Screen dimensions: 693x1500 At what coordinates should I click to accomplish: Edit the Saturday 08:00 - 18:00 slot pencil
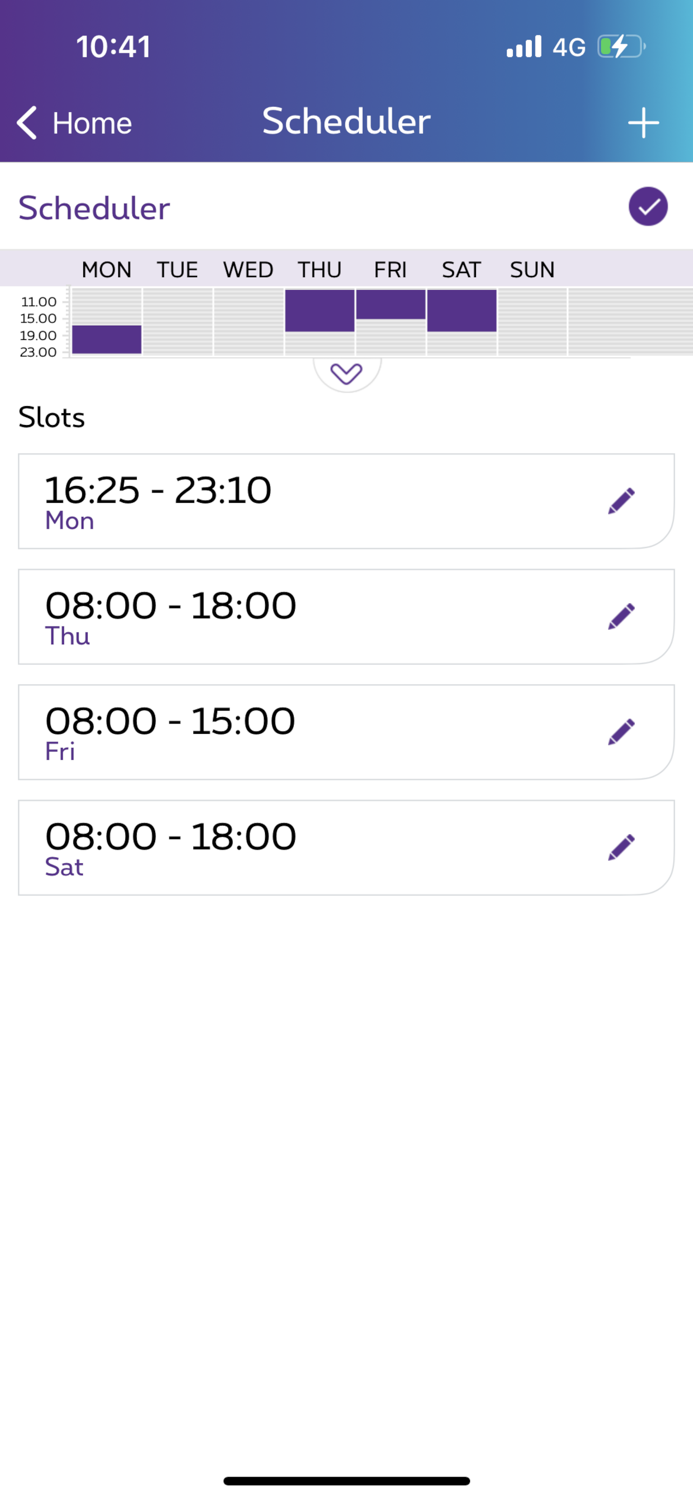click(x=621, y=847)
